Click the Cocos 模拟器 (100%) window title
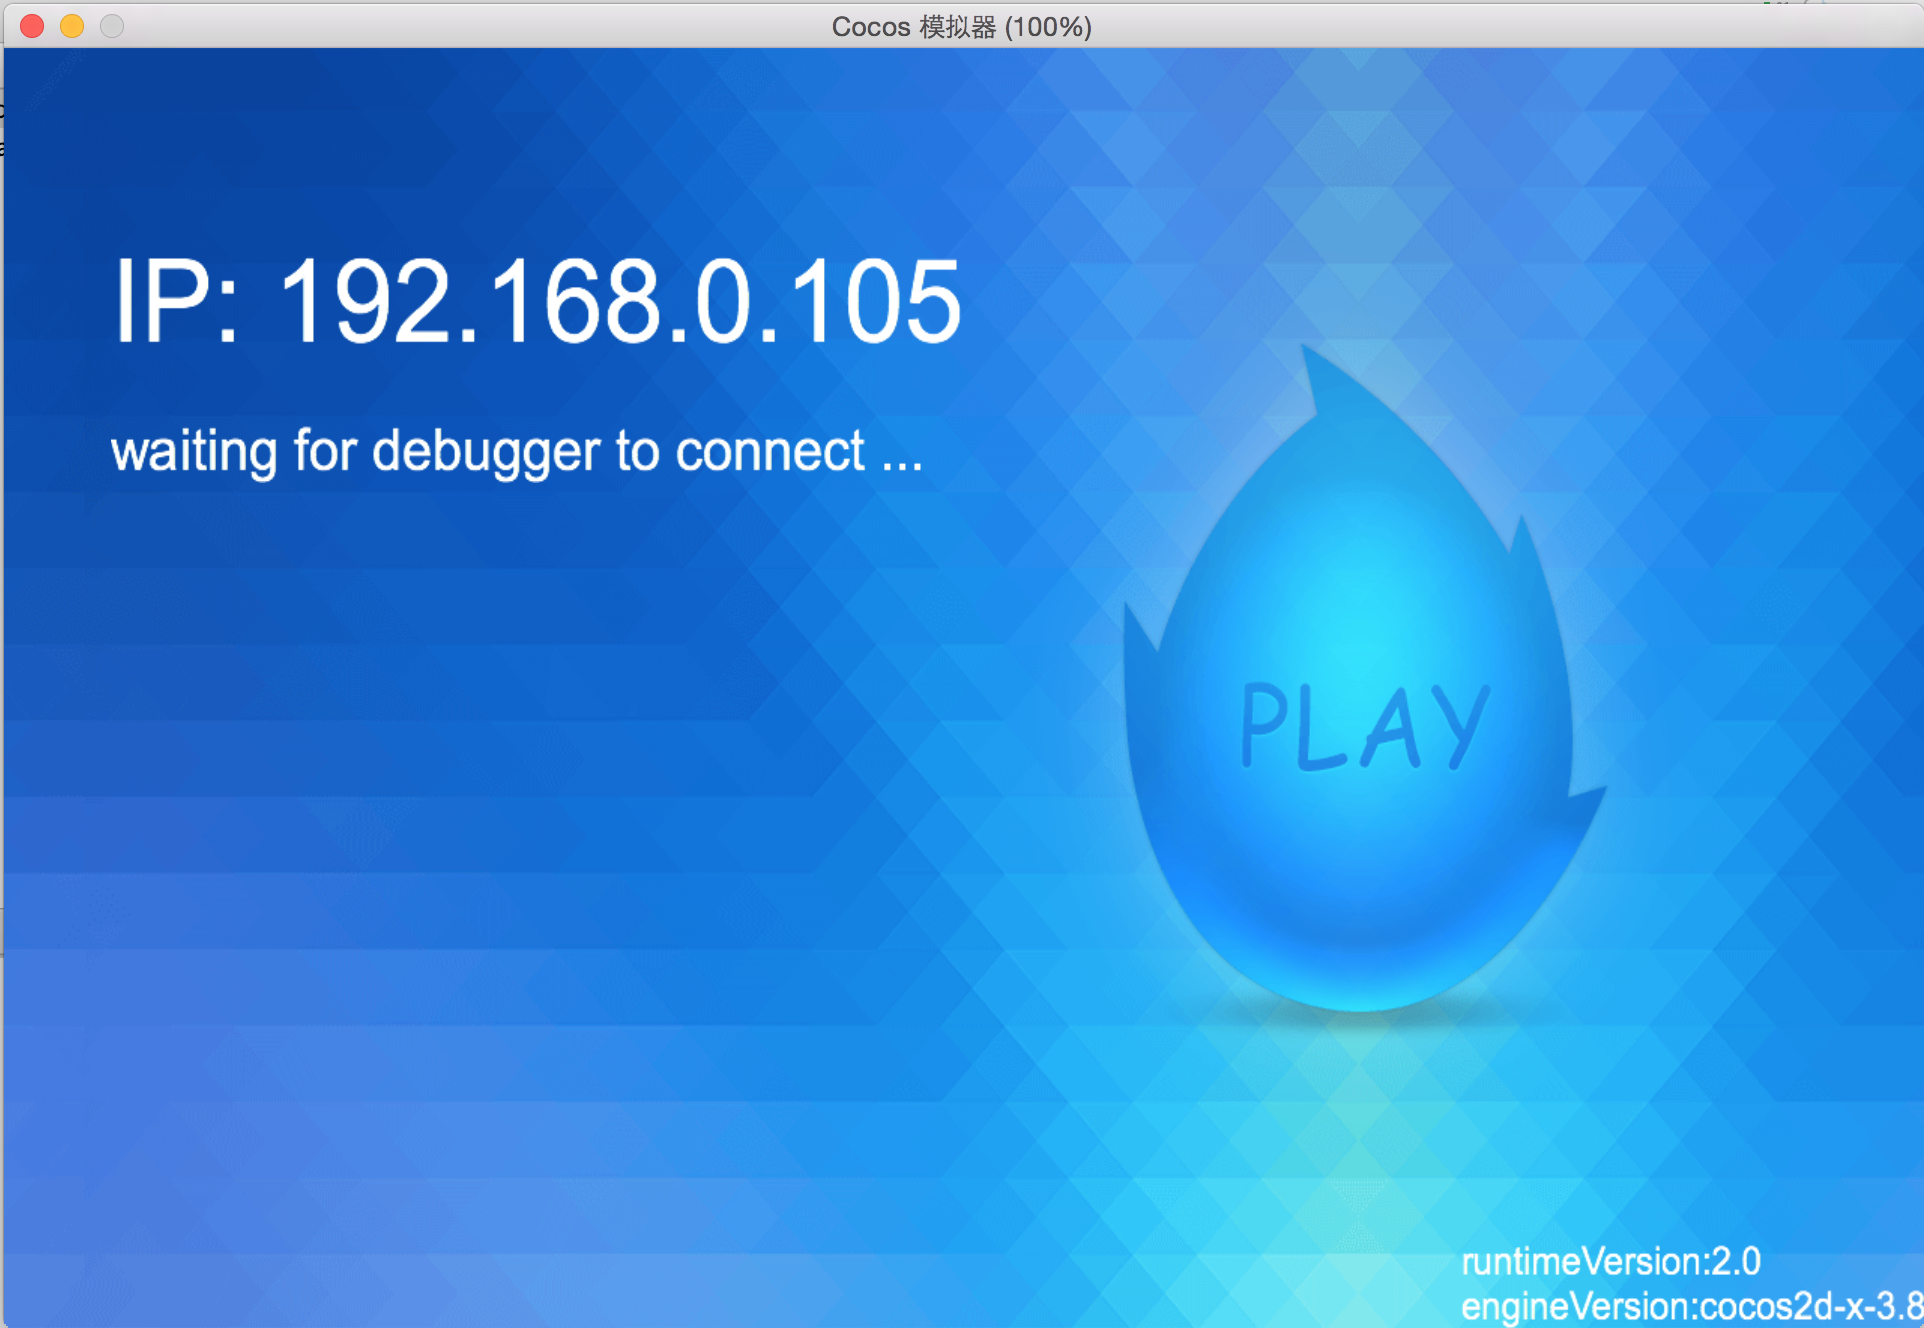The image size is (1924, 1328). pos(961,26)
